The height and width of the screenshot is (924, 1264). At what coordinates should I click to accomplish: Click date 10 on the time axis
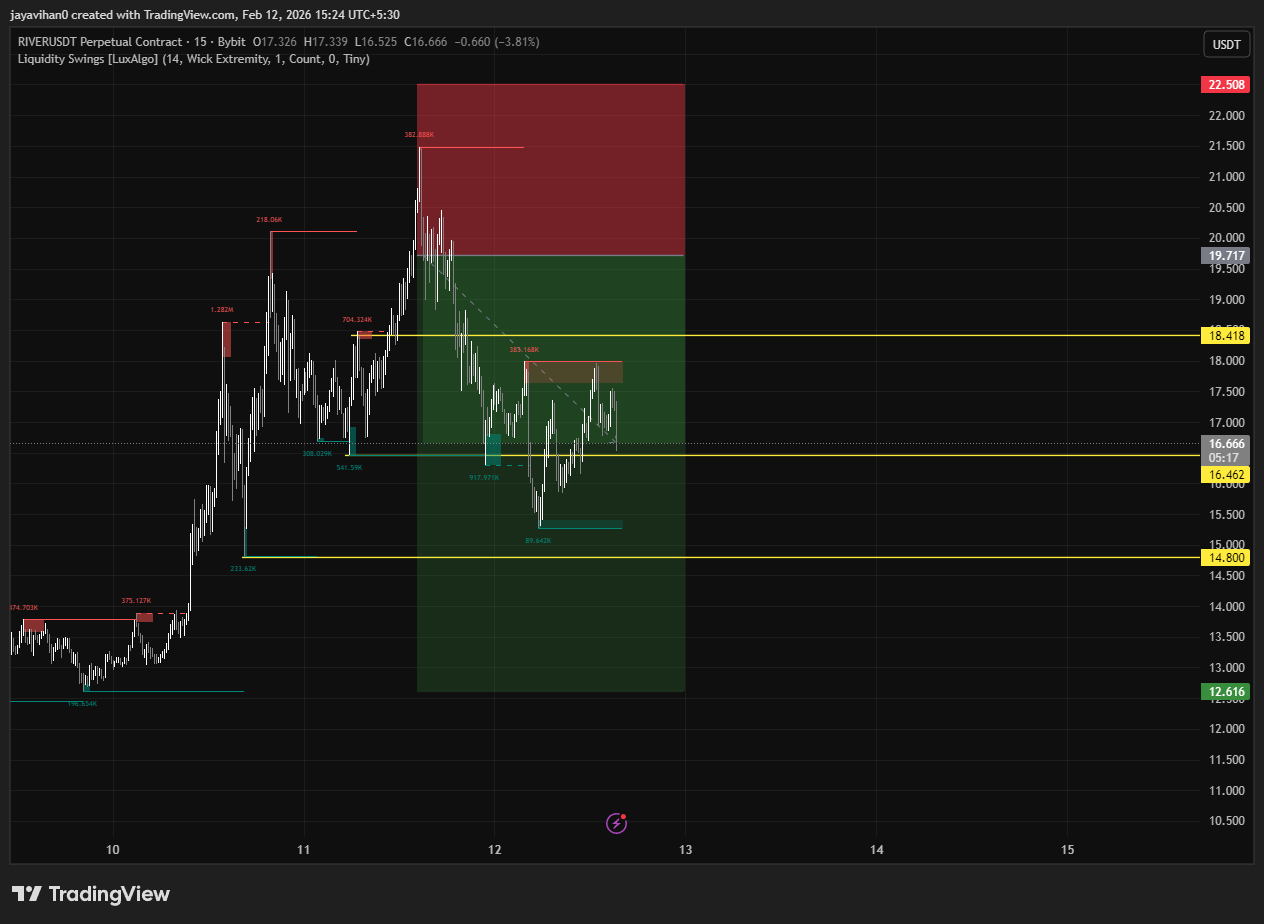pos(113,850)
